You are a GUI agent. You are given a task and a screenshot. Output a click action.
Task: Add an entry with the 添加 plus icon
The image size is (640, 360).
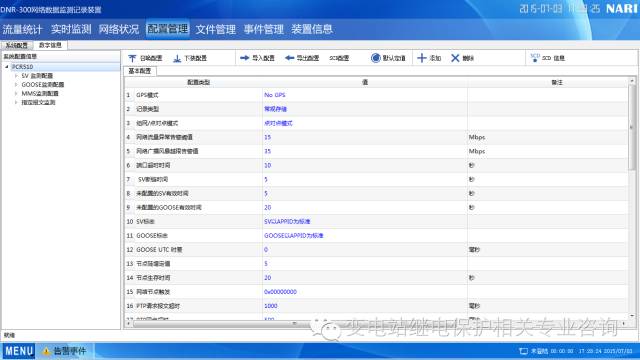tap(422, 58)
